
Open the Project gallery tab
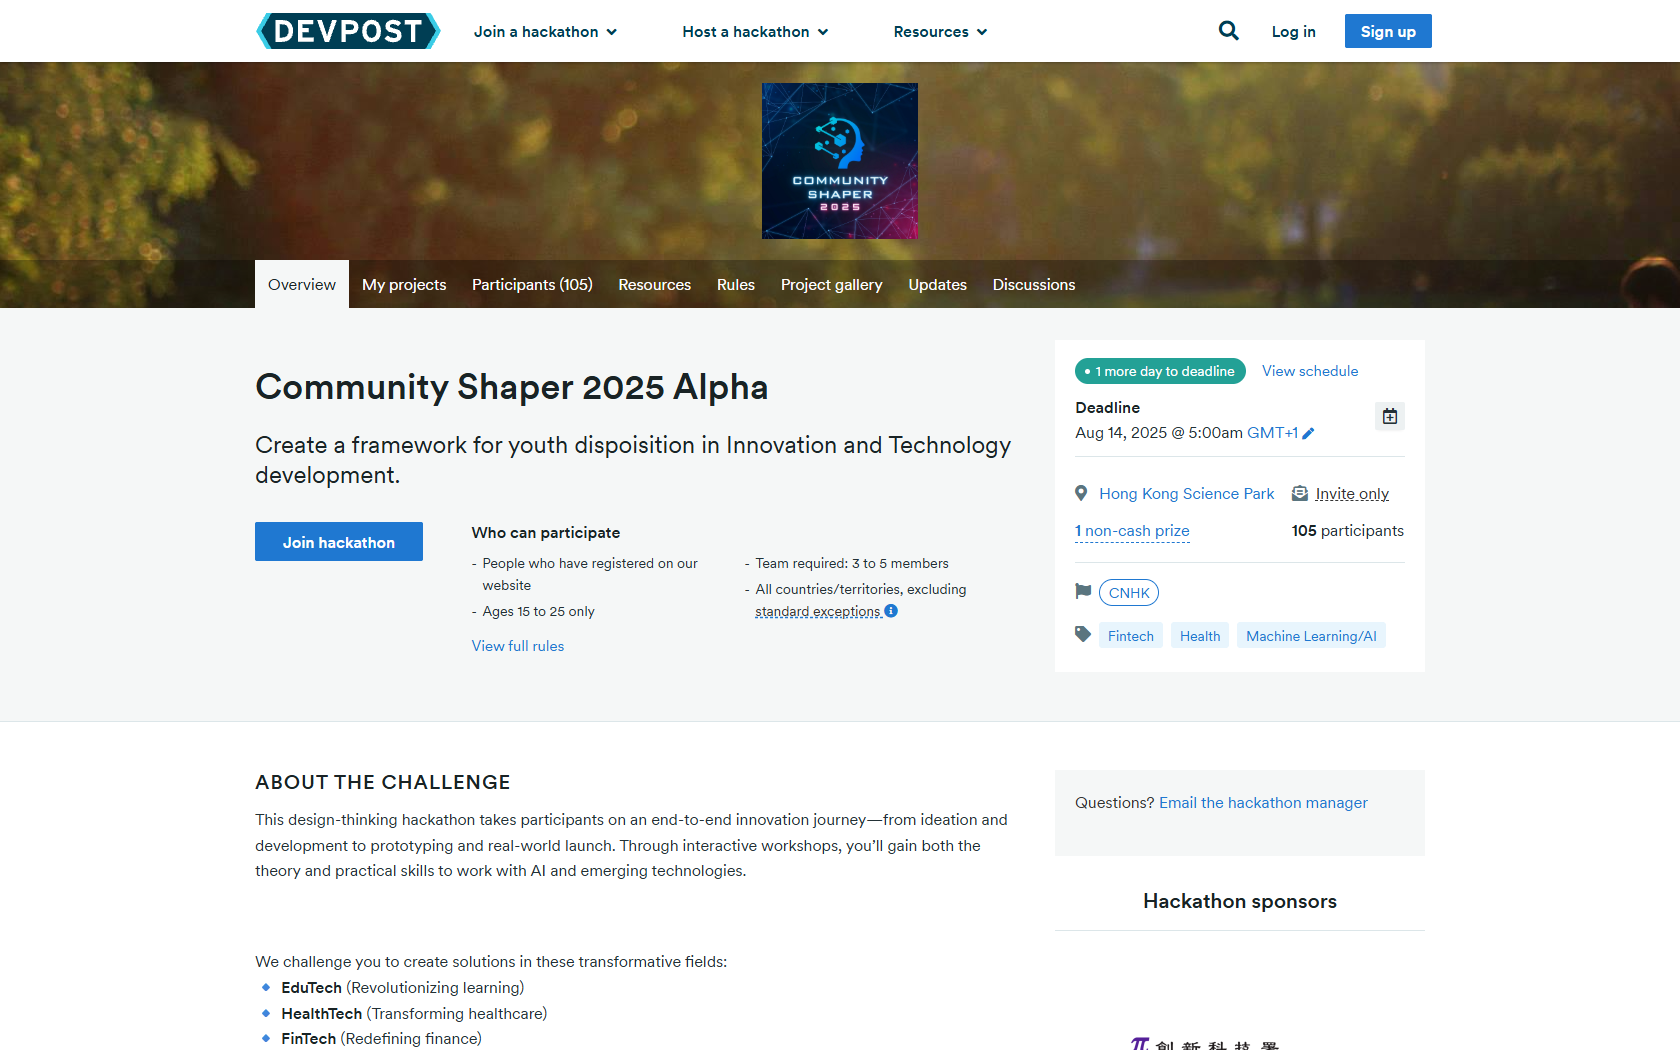[x=831, y=285]
